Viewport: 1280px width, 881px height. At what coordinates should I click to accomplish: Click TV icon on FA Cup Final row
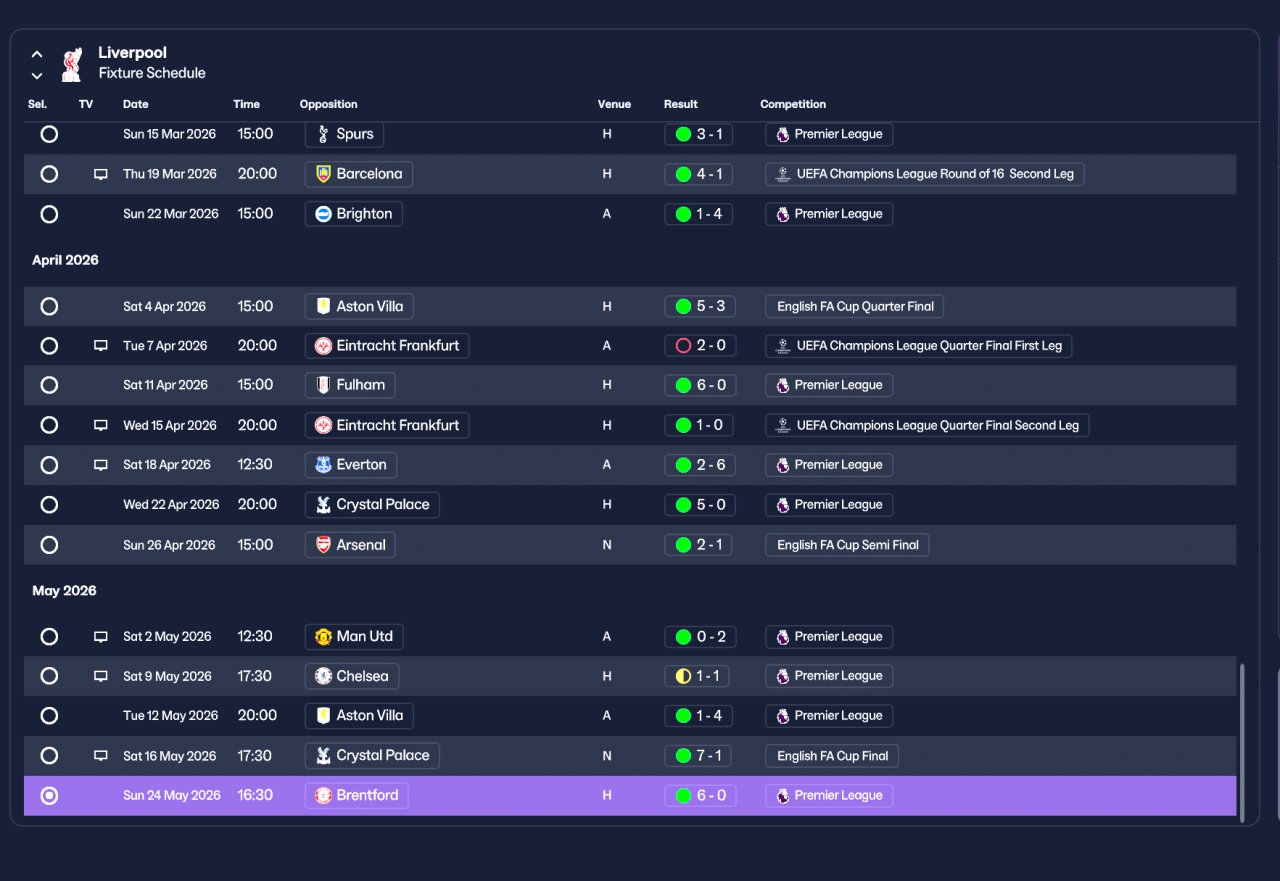(x=101, y=756)
